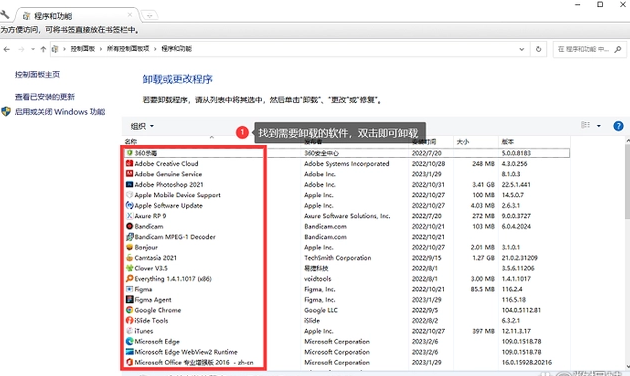This screenshot has height=376, width=630.
Task: Select the Microsoft Edge icon in list
Action: 129,341
